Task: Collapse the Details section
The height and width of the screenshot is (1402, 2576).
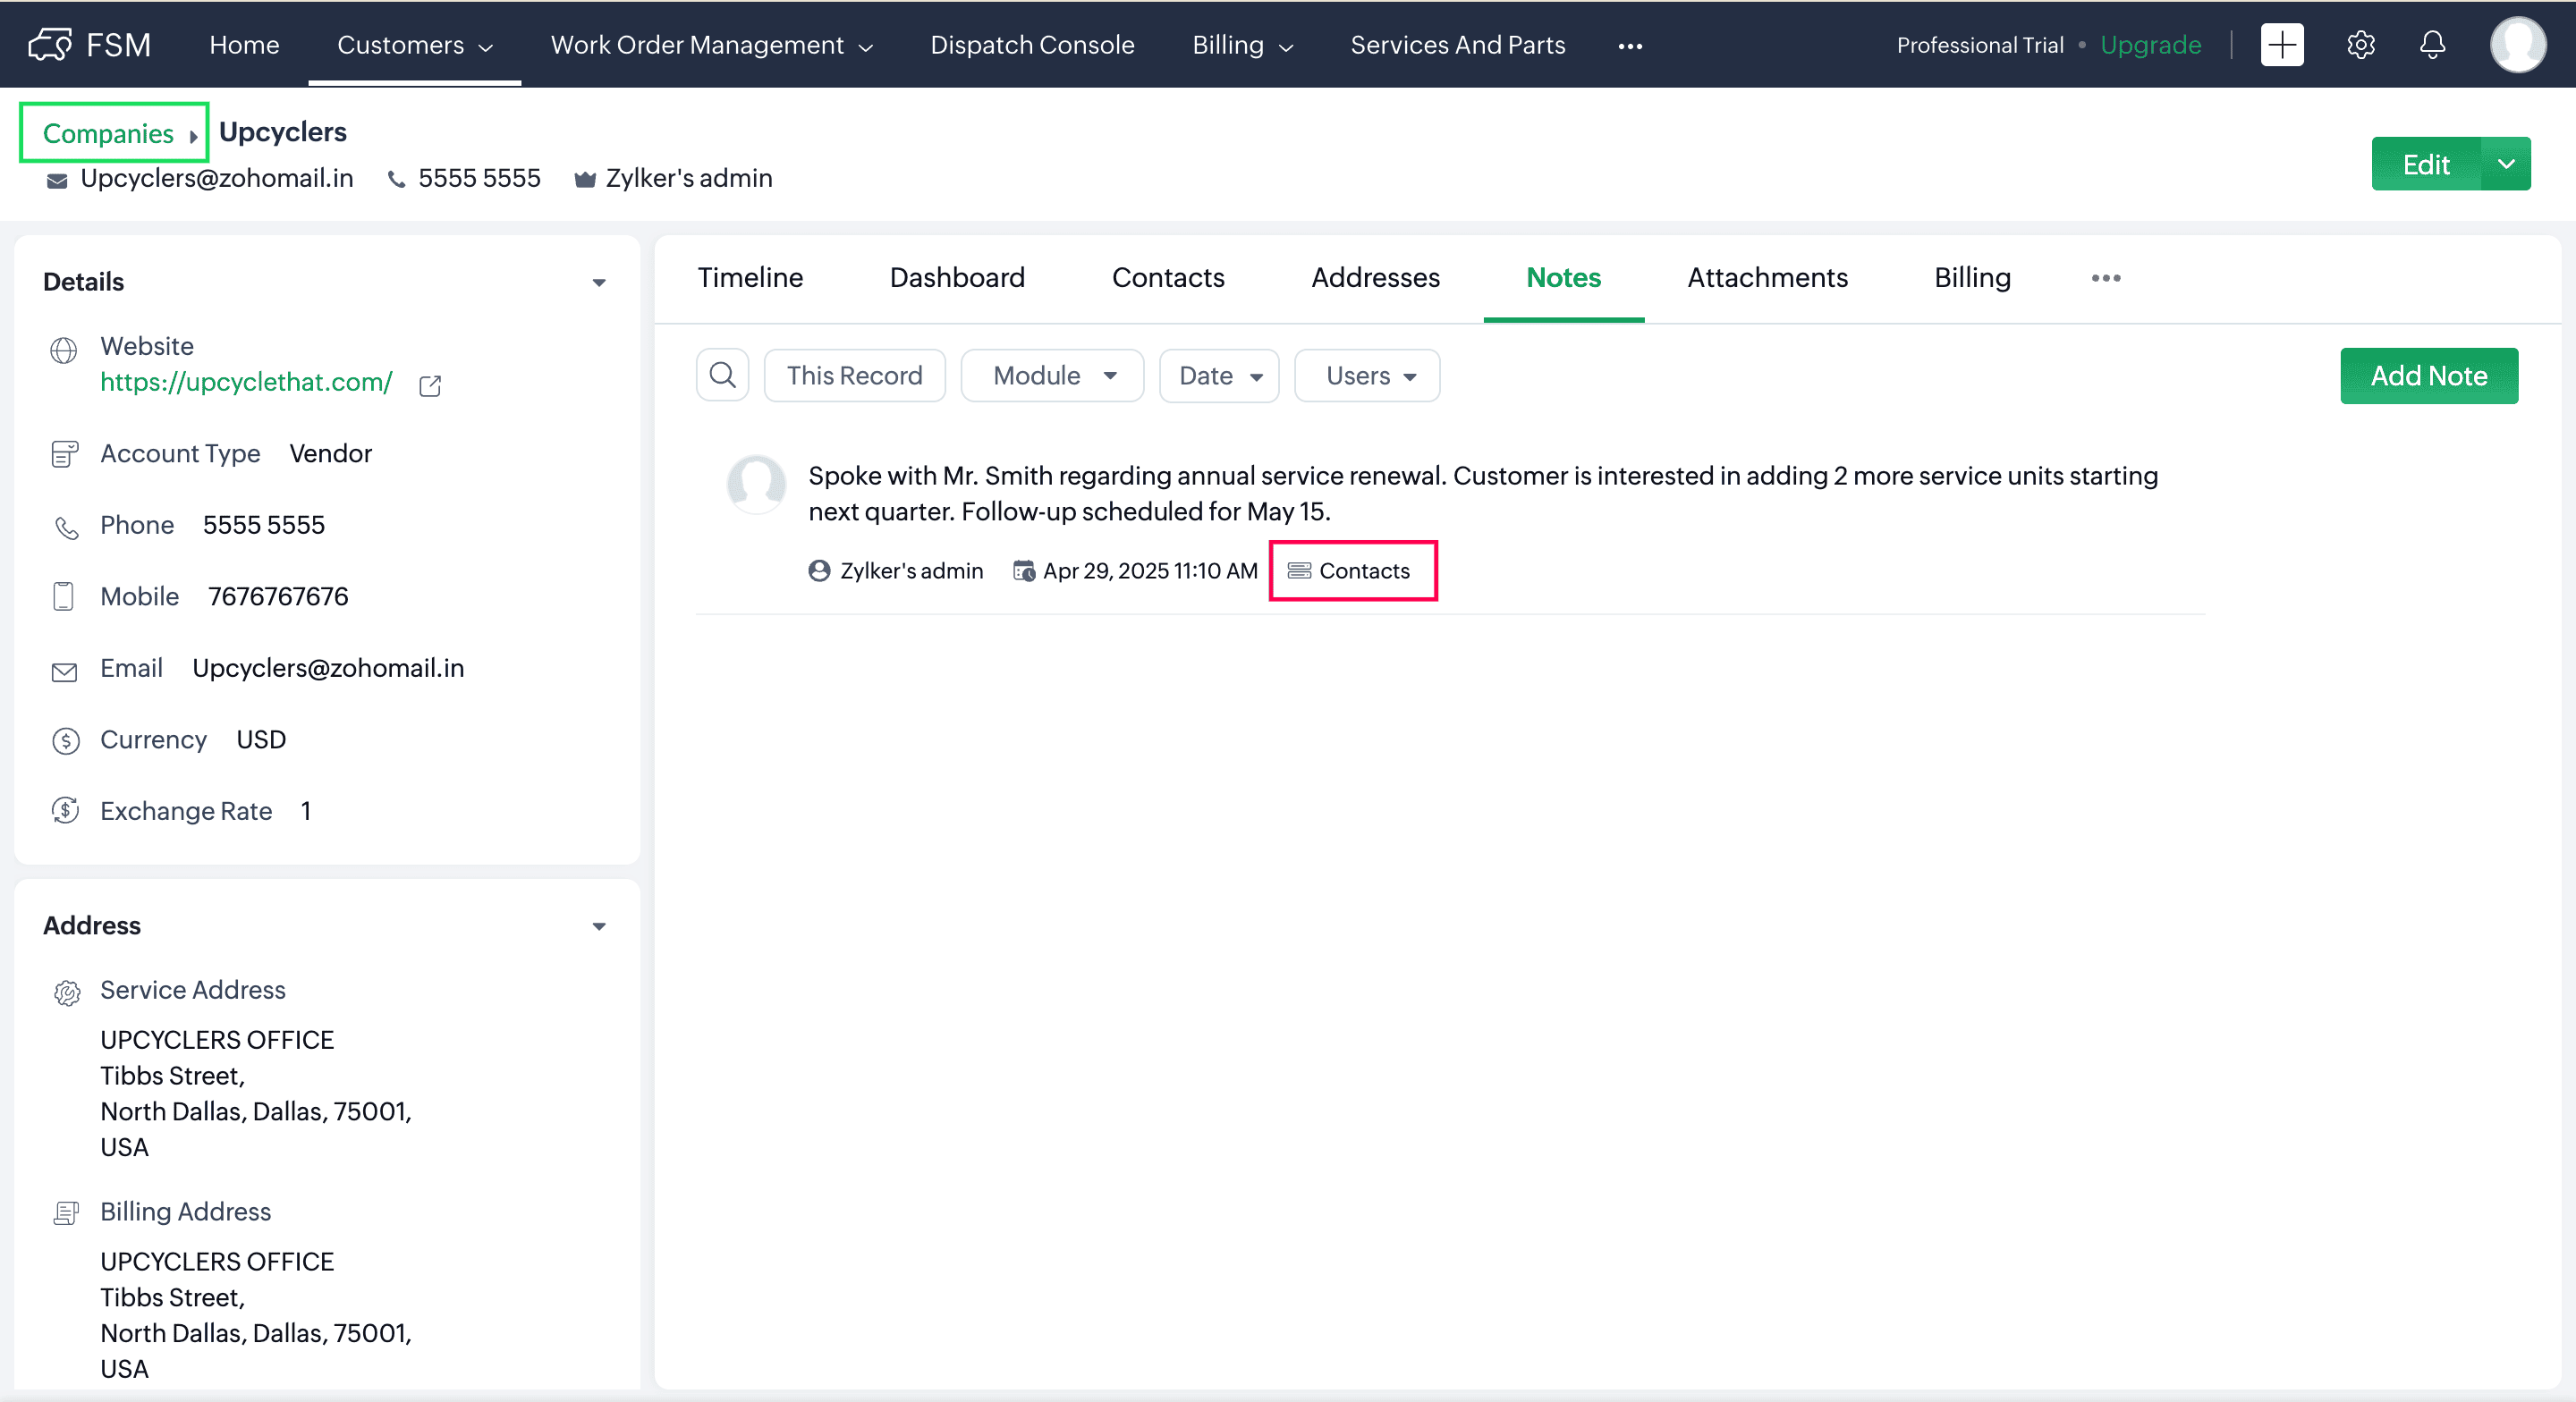Action: click(x=599, y=283)
